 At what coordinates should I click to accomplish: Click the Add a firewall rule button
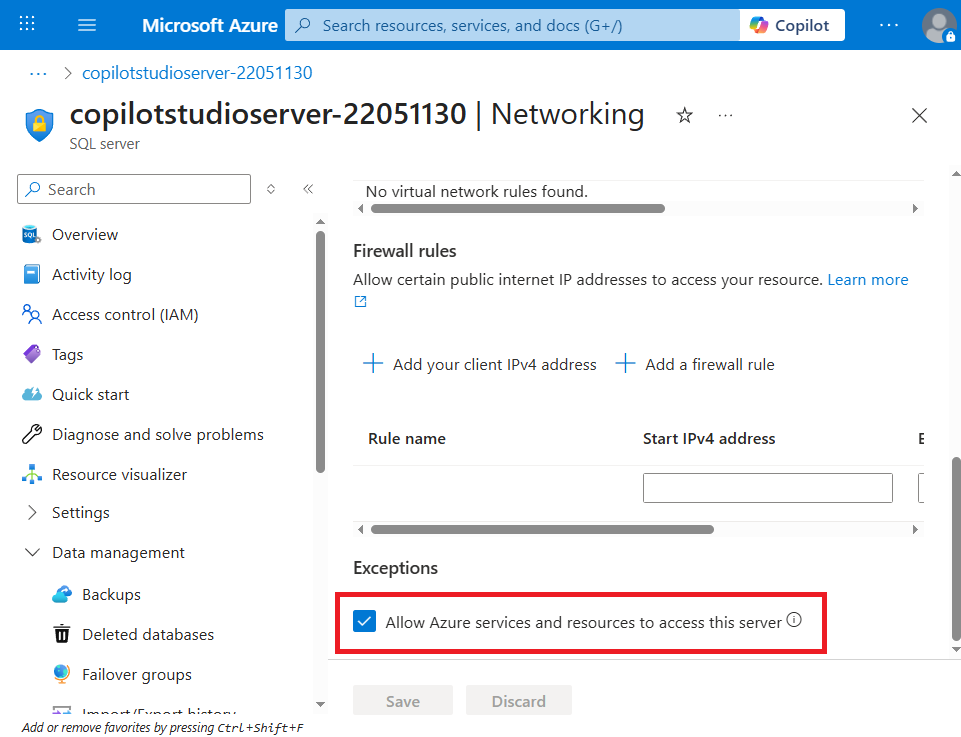coord(695,364)
